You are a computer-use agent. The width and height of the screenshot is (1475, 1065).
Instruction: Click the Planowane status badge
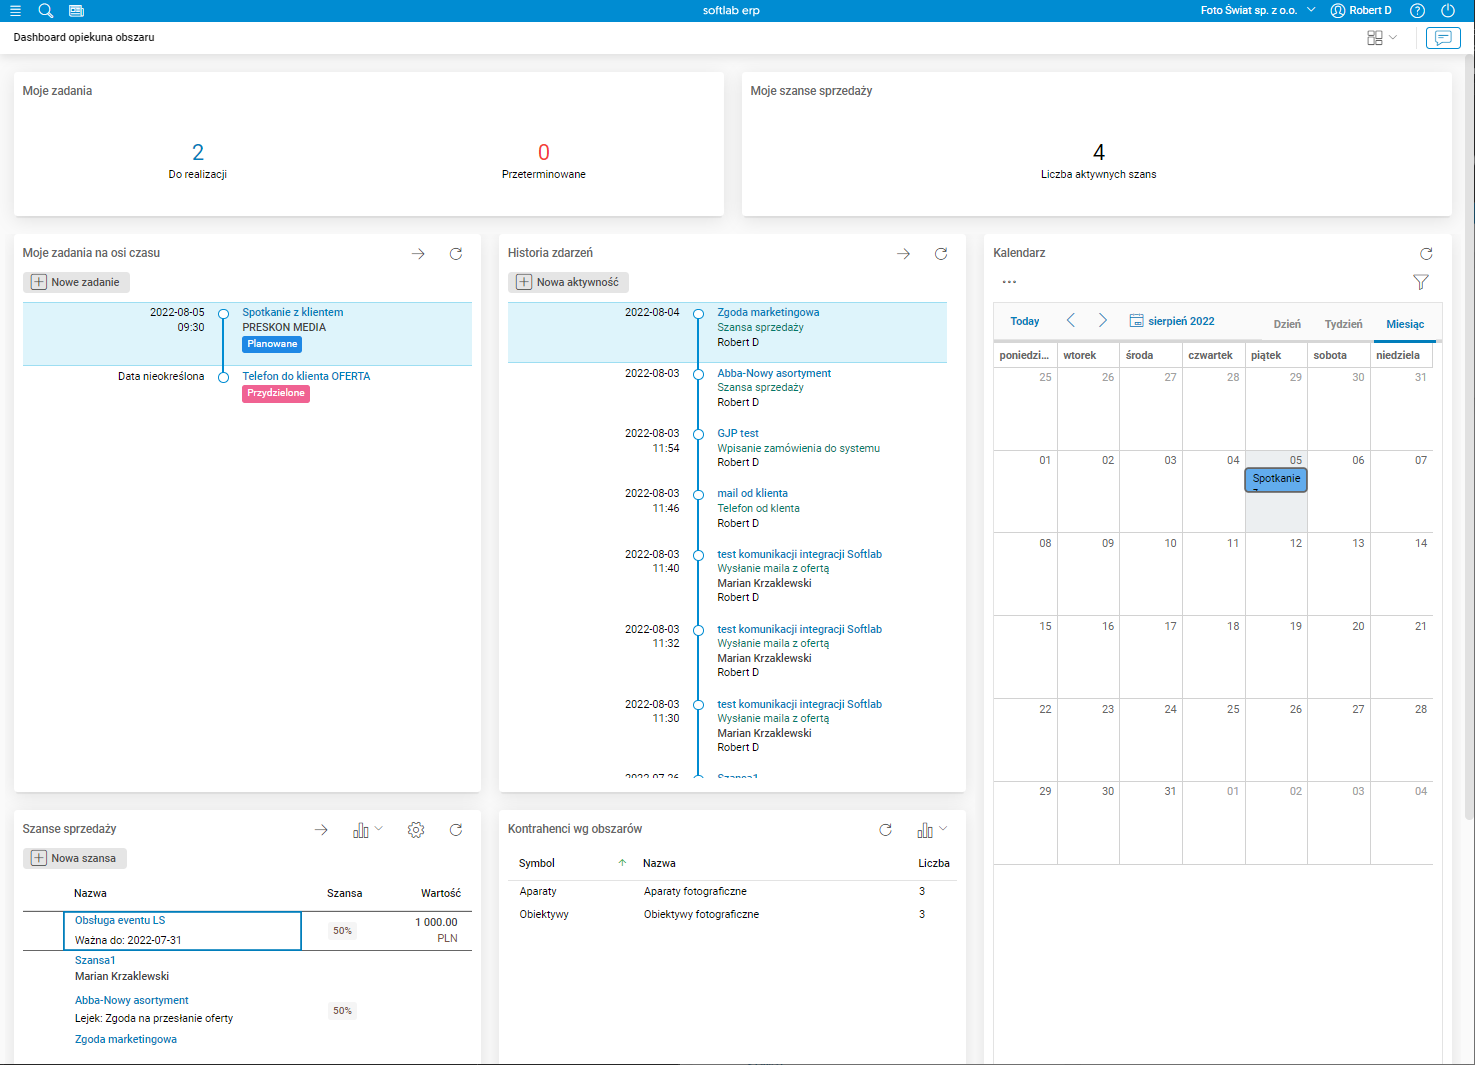[272, 344]
